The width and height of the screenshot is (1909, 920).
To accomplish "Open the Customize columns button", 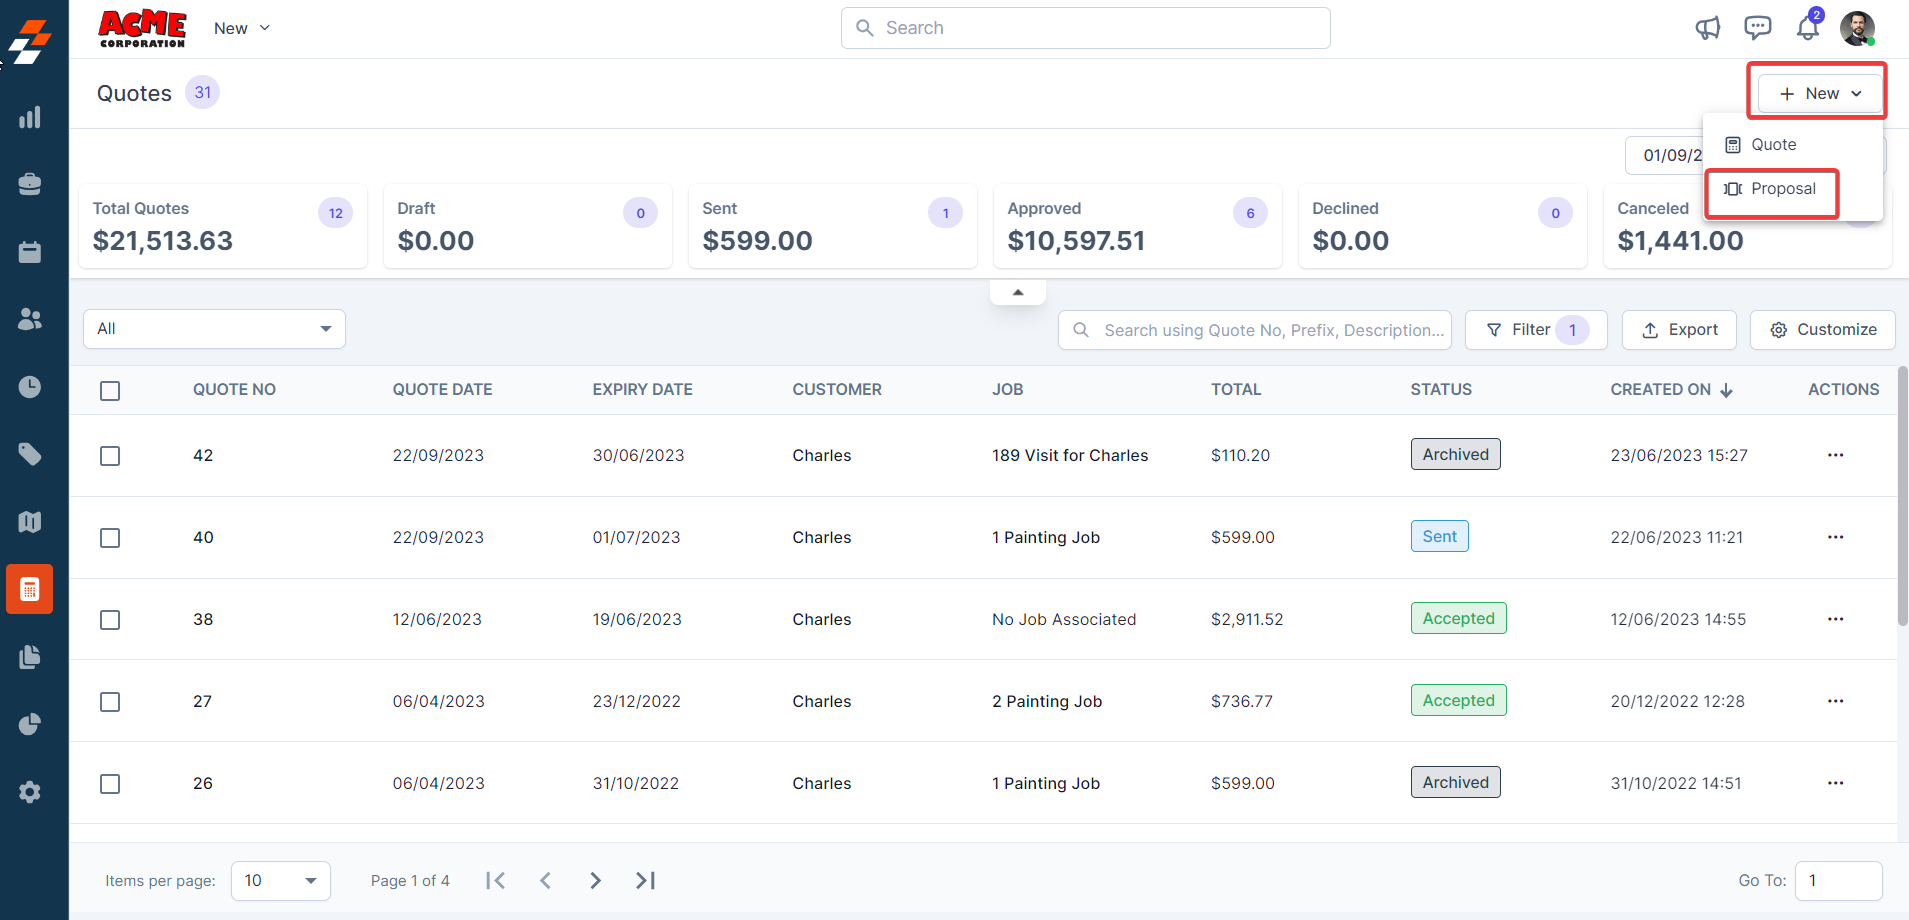I will click(x=1822, y=330).
